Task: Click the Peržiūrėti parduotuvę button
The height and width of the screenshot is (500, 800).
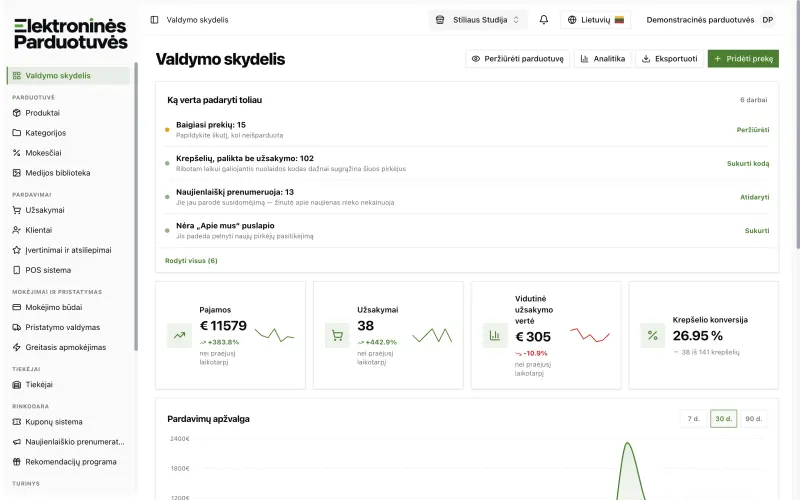Action: 517,59
